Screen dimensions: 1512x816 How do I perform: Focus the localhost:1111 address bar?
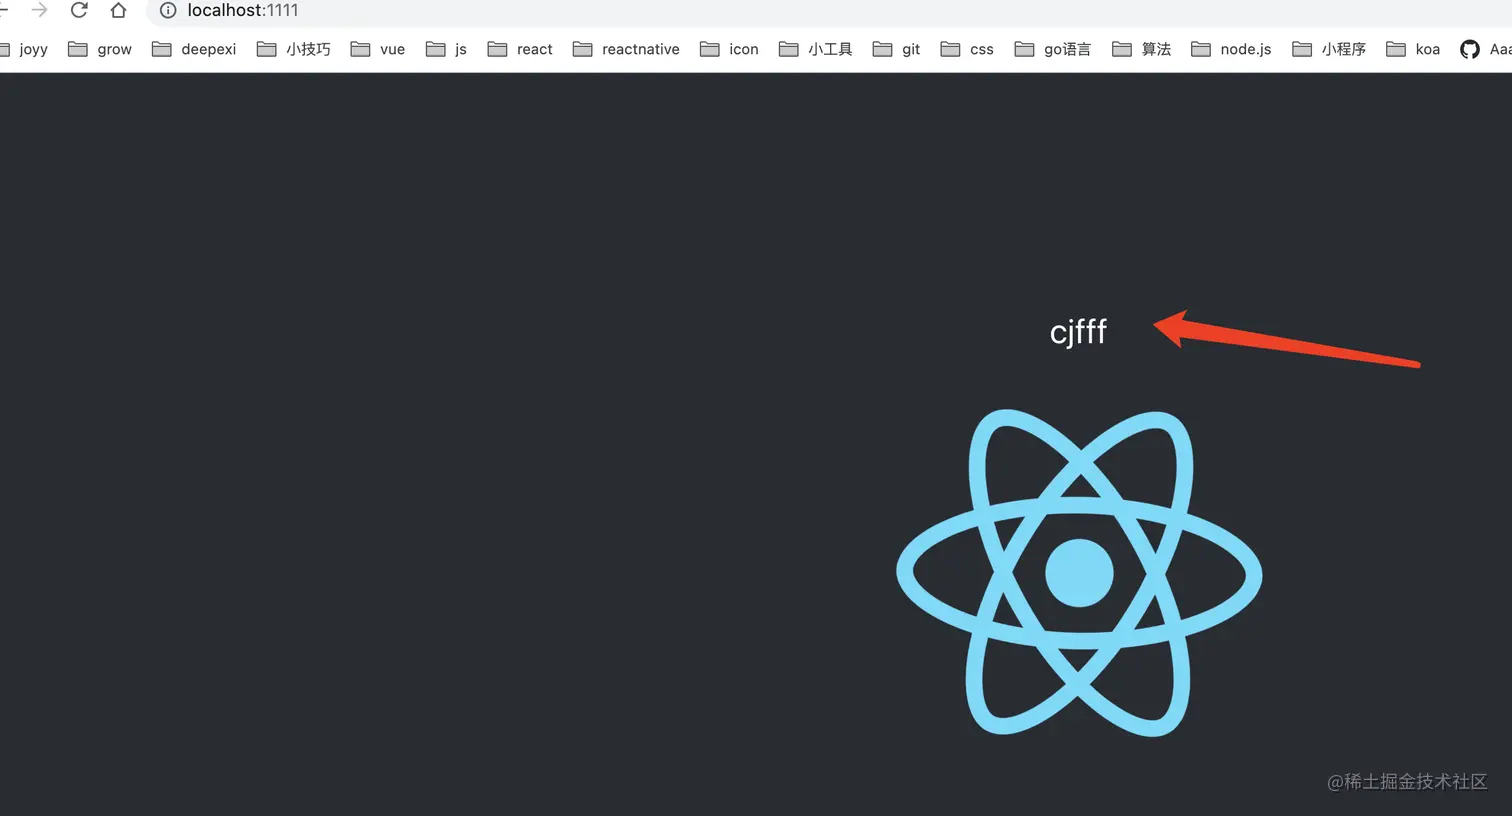tap(830, 10)
